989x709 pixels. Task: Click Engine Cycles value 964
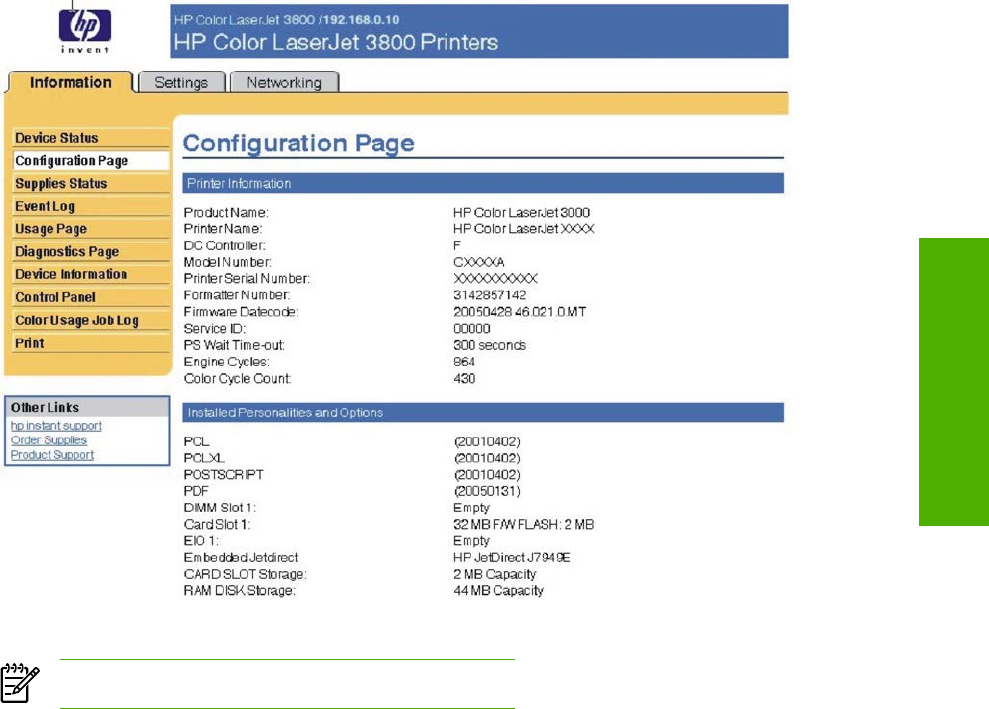coord(464,361)
